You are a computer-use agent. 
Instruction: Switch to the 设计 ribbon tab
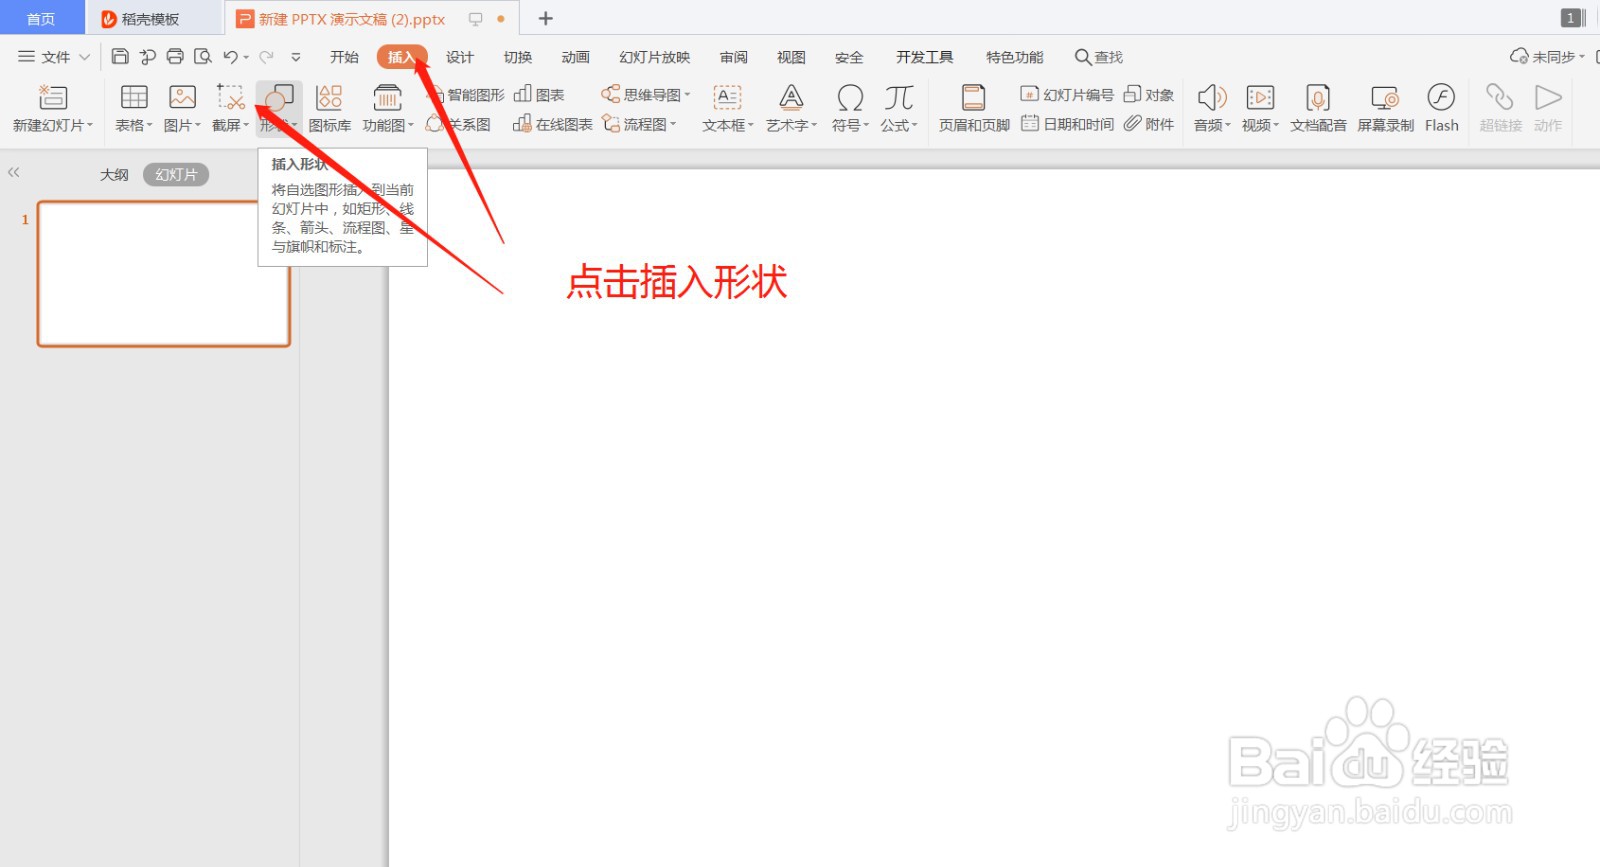(x=460, y=57)
